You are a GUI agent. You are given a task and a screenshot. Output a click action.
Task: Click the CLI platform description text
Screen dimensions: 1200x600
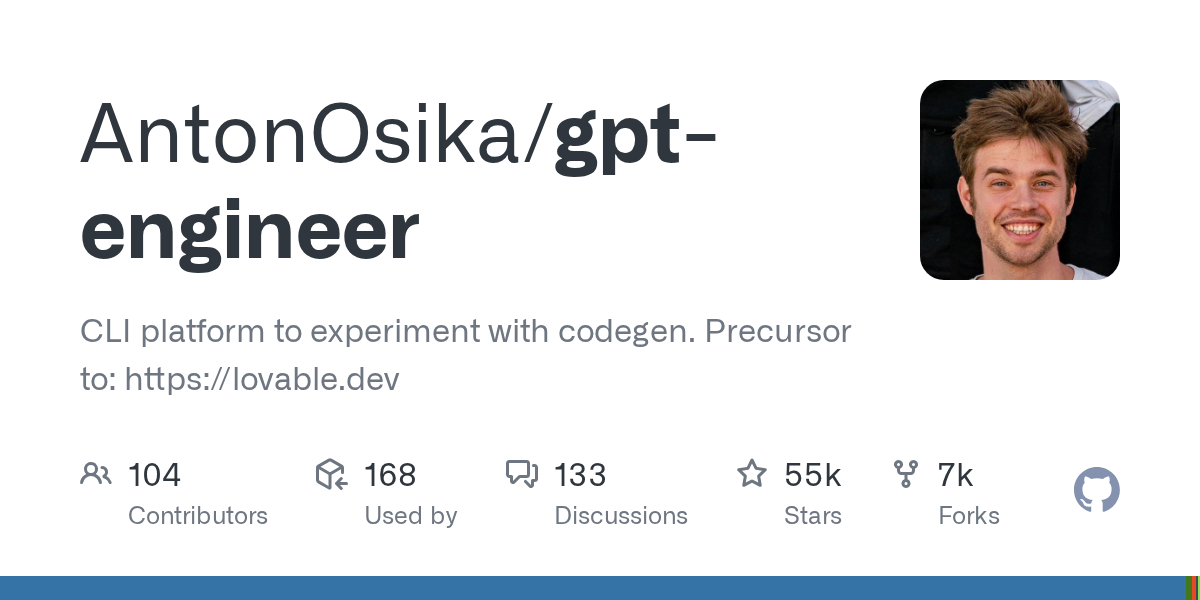click(465, 332)
